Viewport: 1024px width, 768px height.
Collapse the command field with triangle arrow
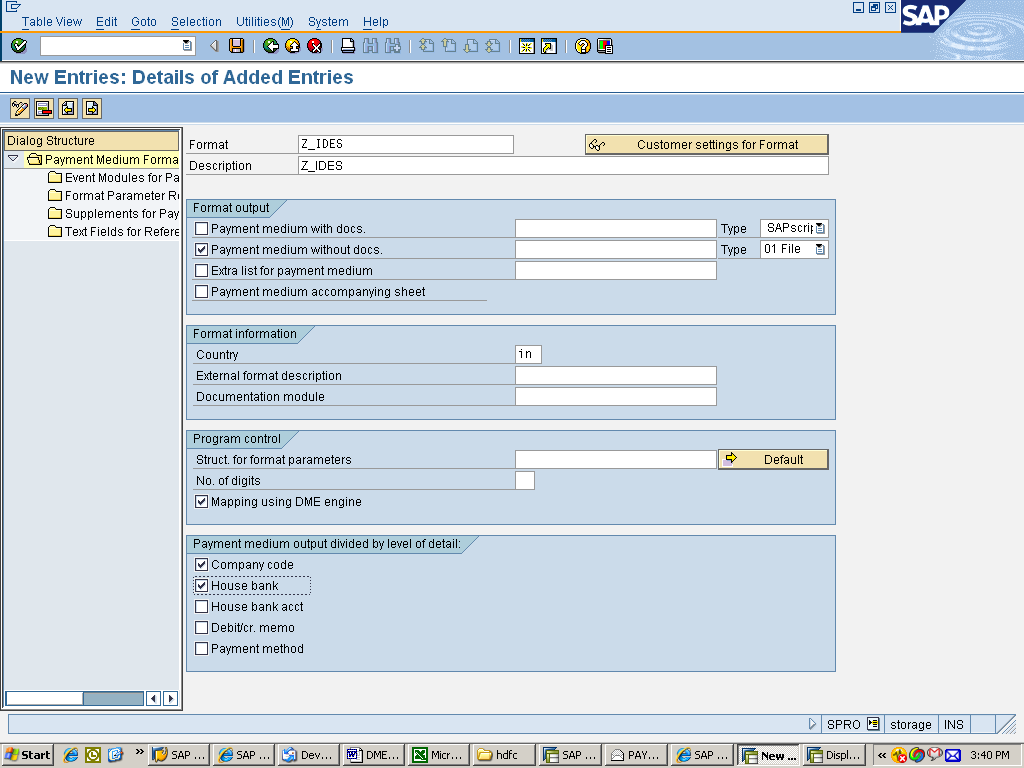[214, 46]
